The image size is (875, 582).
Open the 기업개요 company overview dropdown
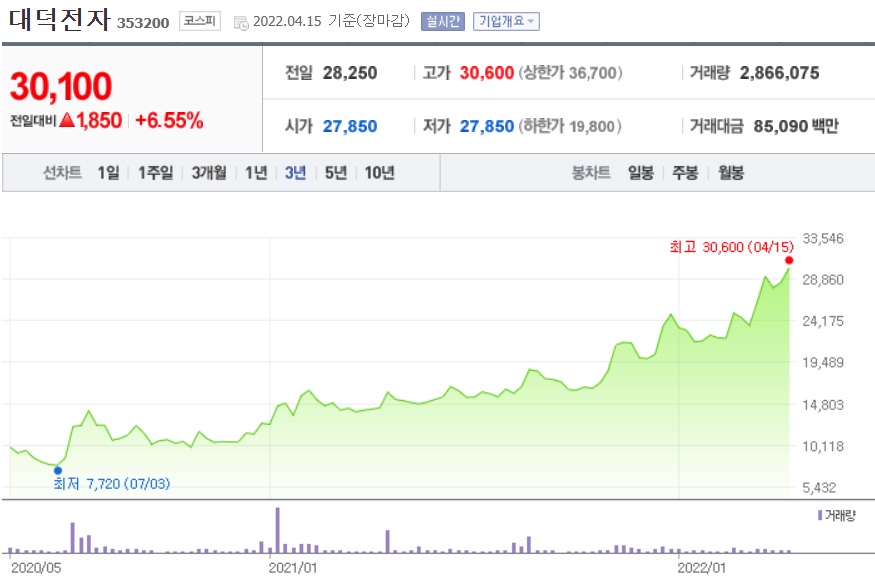click(x=506, y=21)
